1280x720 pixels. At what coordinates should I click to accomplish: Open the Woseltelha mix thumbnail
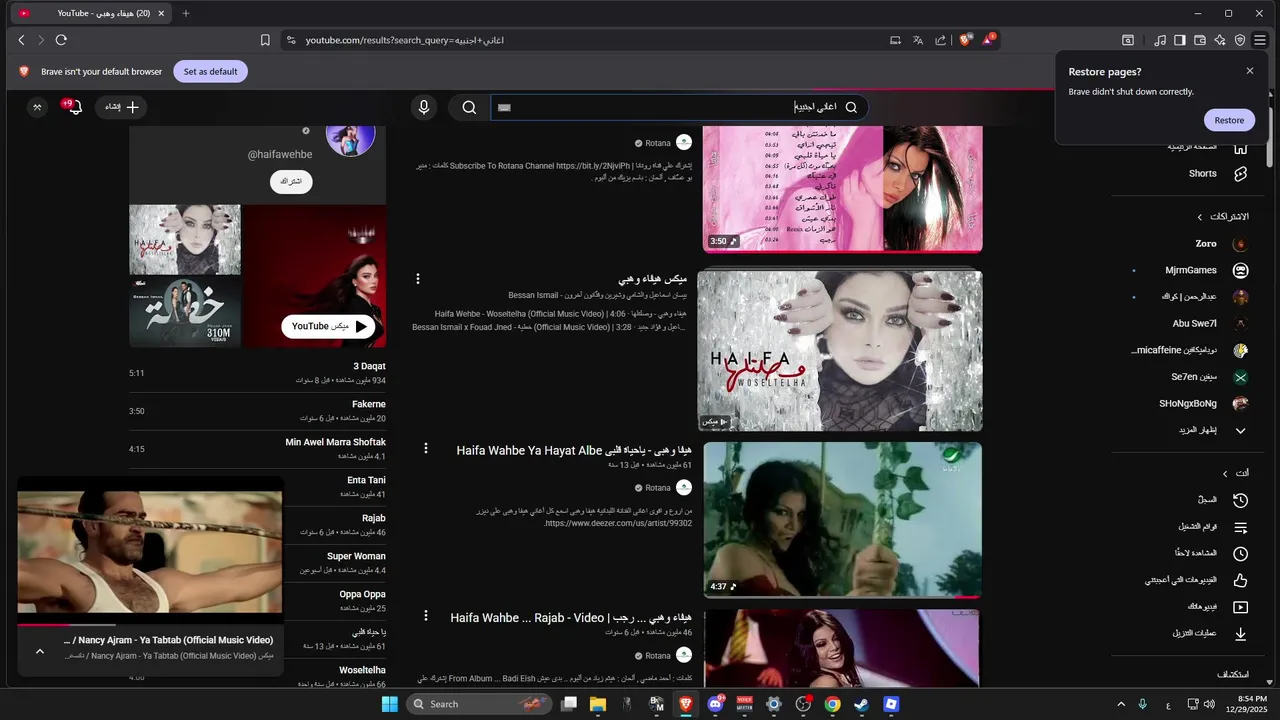pyautogui.click(x=840, y=350)
